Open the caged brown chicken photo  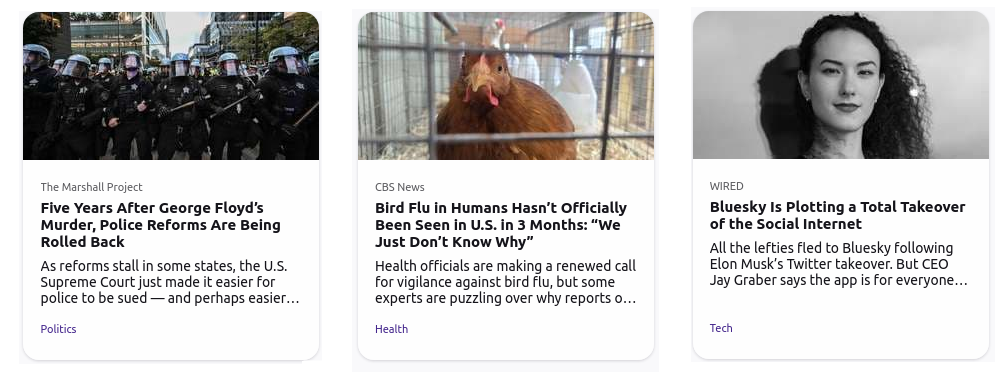(x=506, y=86)
